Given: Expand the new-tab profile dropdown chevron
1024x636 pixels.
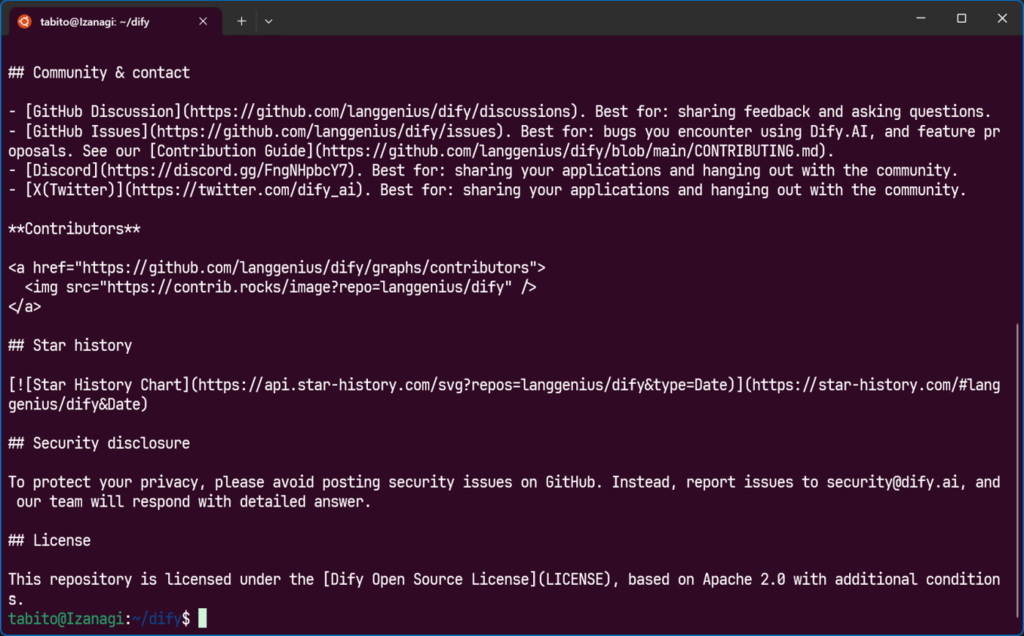Looking at the screenshot, I should tap(268, 22).
